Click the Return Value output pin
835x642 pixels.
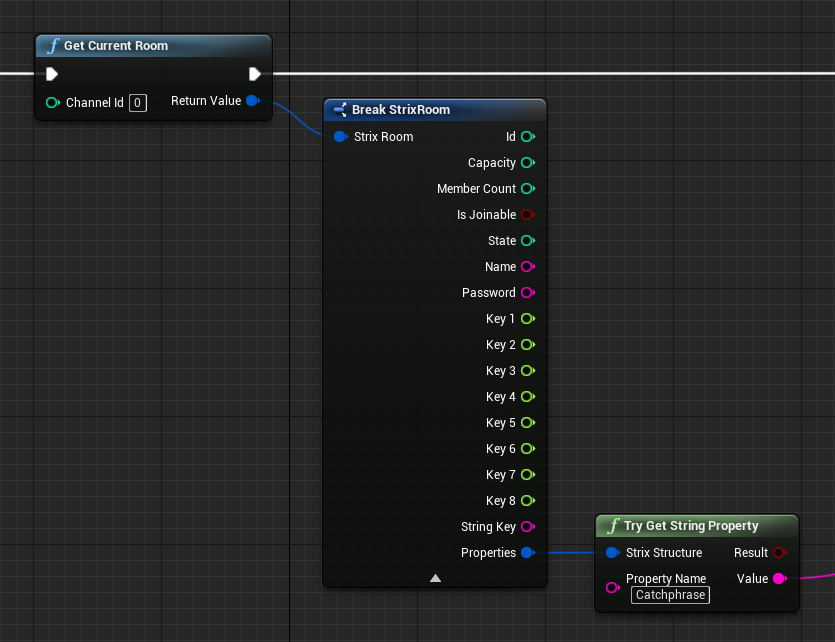click(253, 101)
